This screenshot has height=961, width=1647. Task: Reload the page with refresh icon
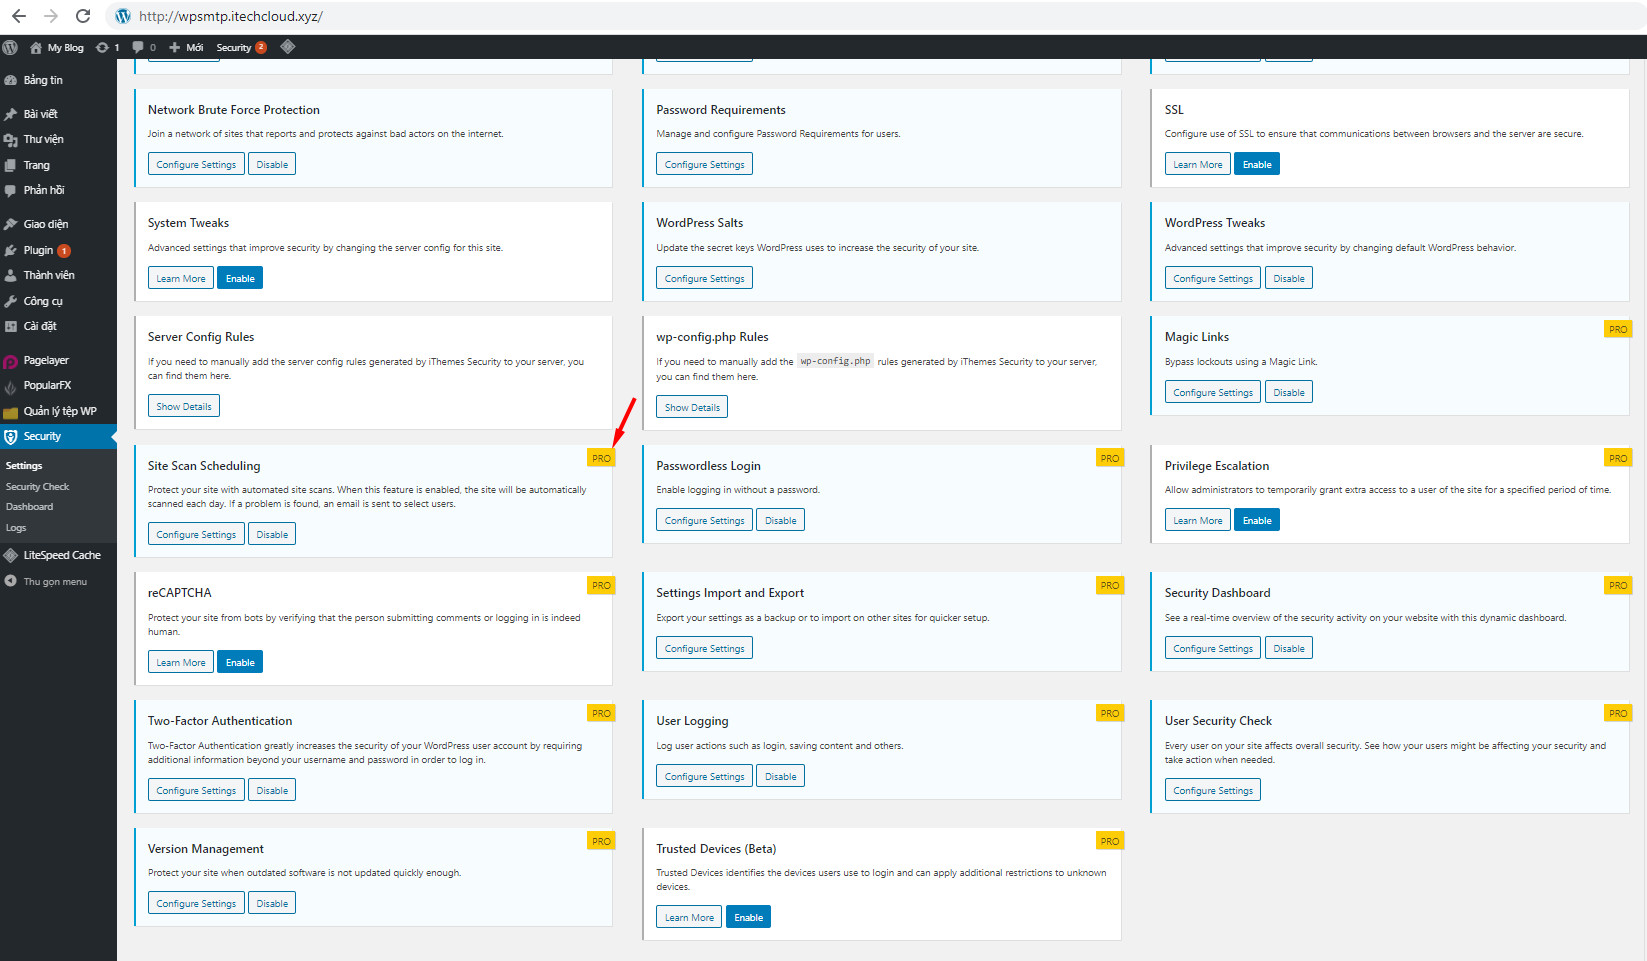(x=83, y=16)
